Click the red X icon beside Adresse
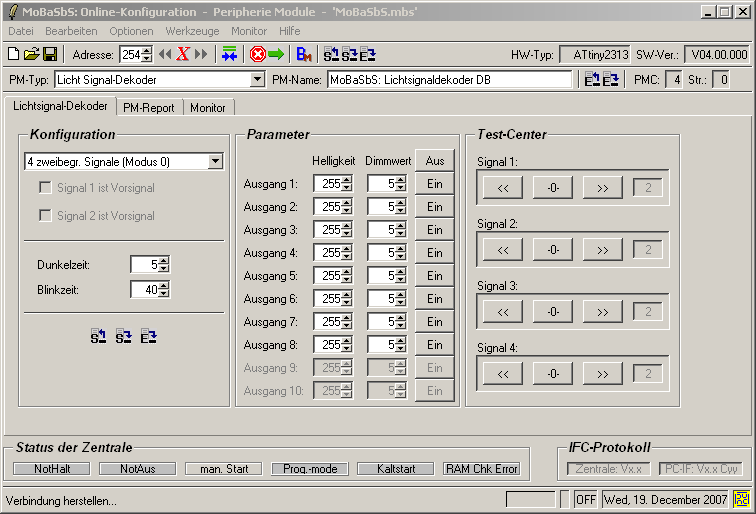756x514 pixels. click(182, 54)
